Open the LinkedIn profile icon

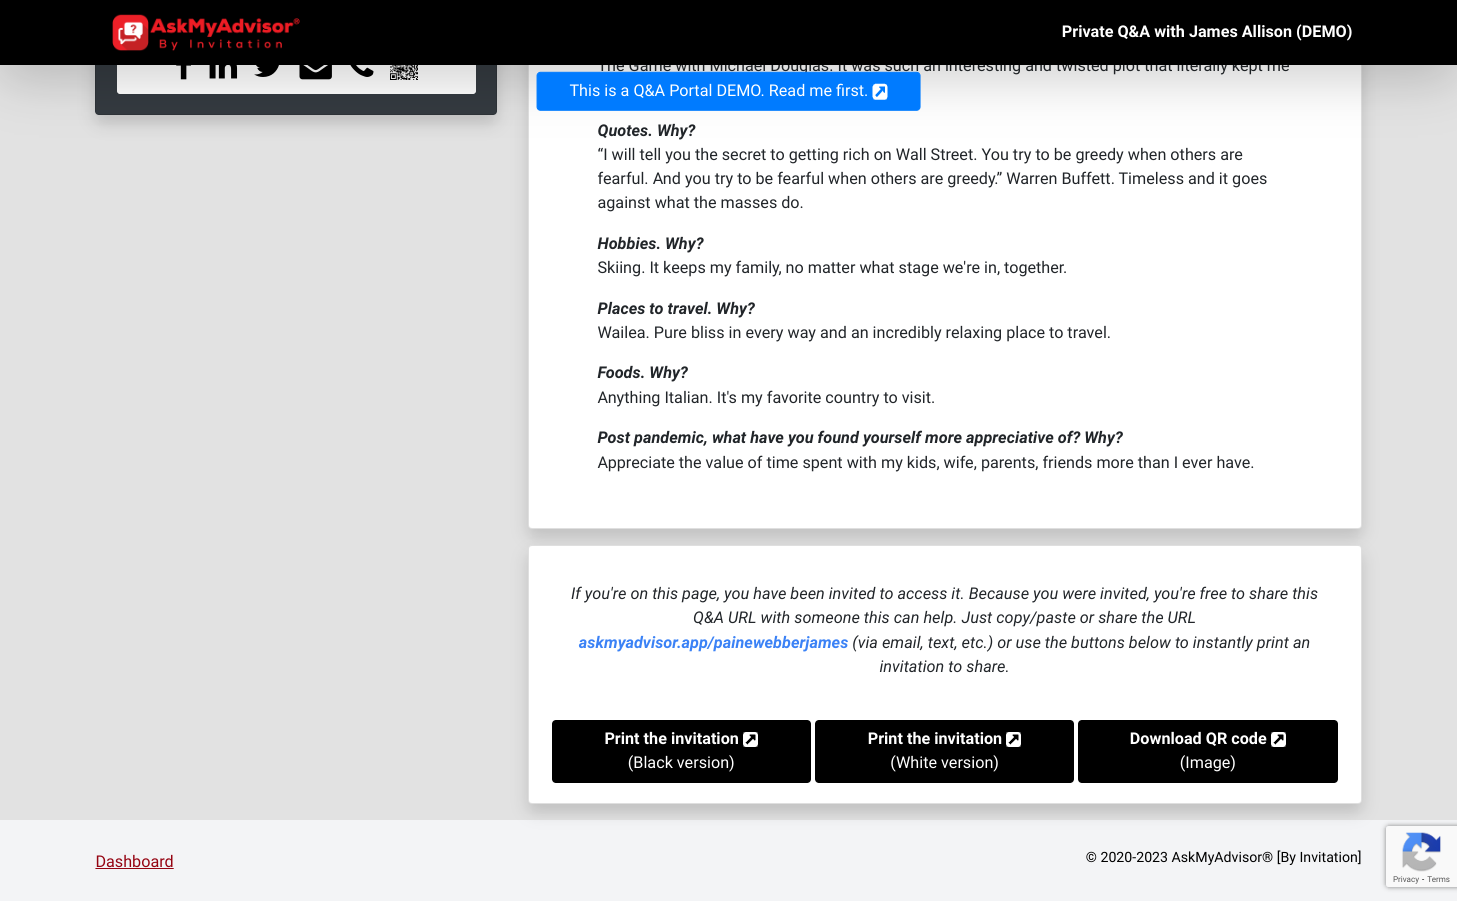click(x=223, y=70)
